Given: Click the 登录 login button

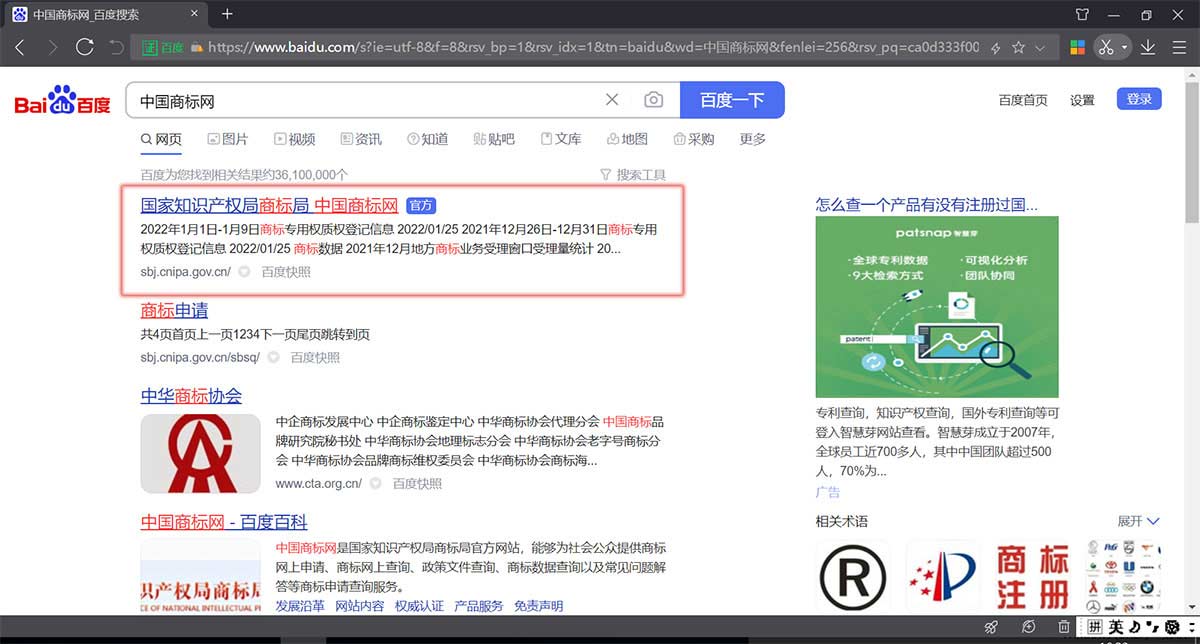Looking at the screenshot, I should click(x=1139, y=99).
